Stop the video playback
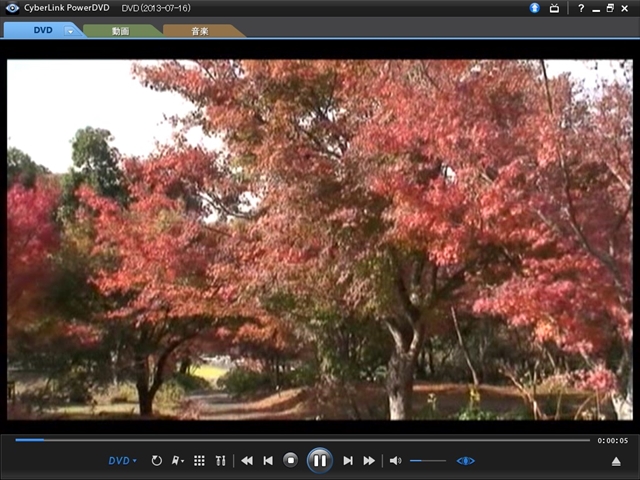Screen dimensions: 640x480 (x=290, y=460)
